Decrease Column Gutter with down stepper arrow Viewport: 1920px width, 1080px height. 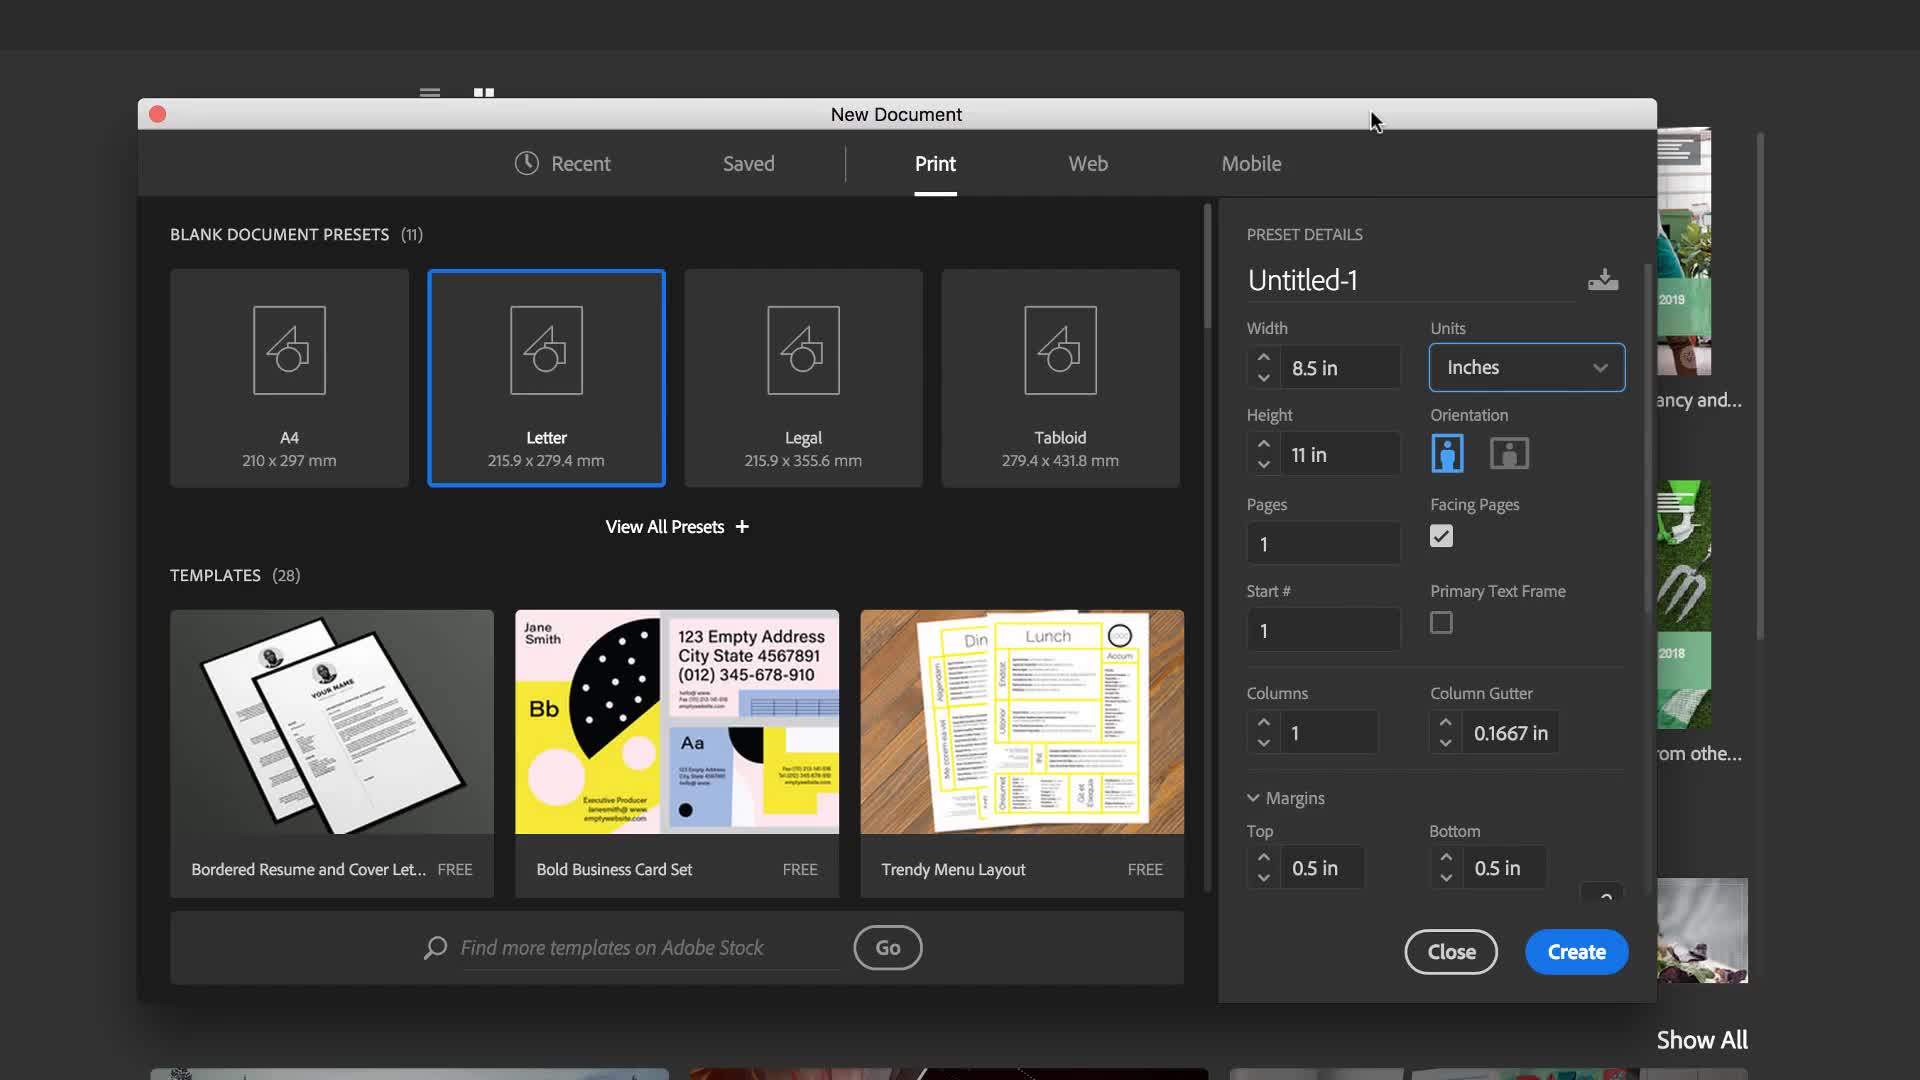pyautogui.click(x=1446, y=743)
